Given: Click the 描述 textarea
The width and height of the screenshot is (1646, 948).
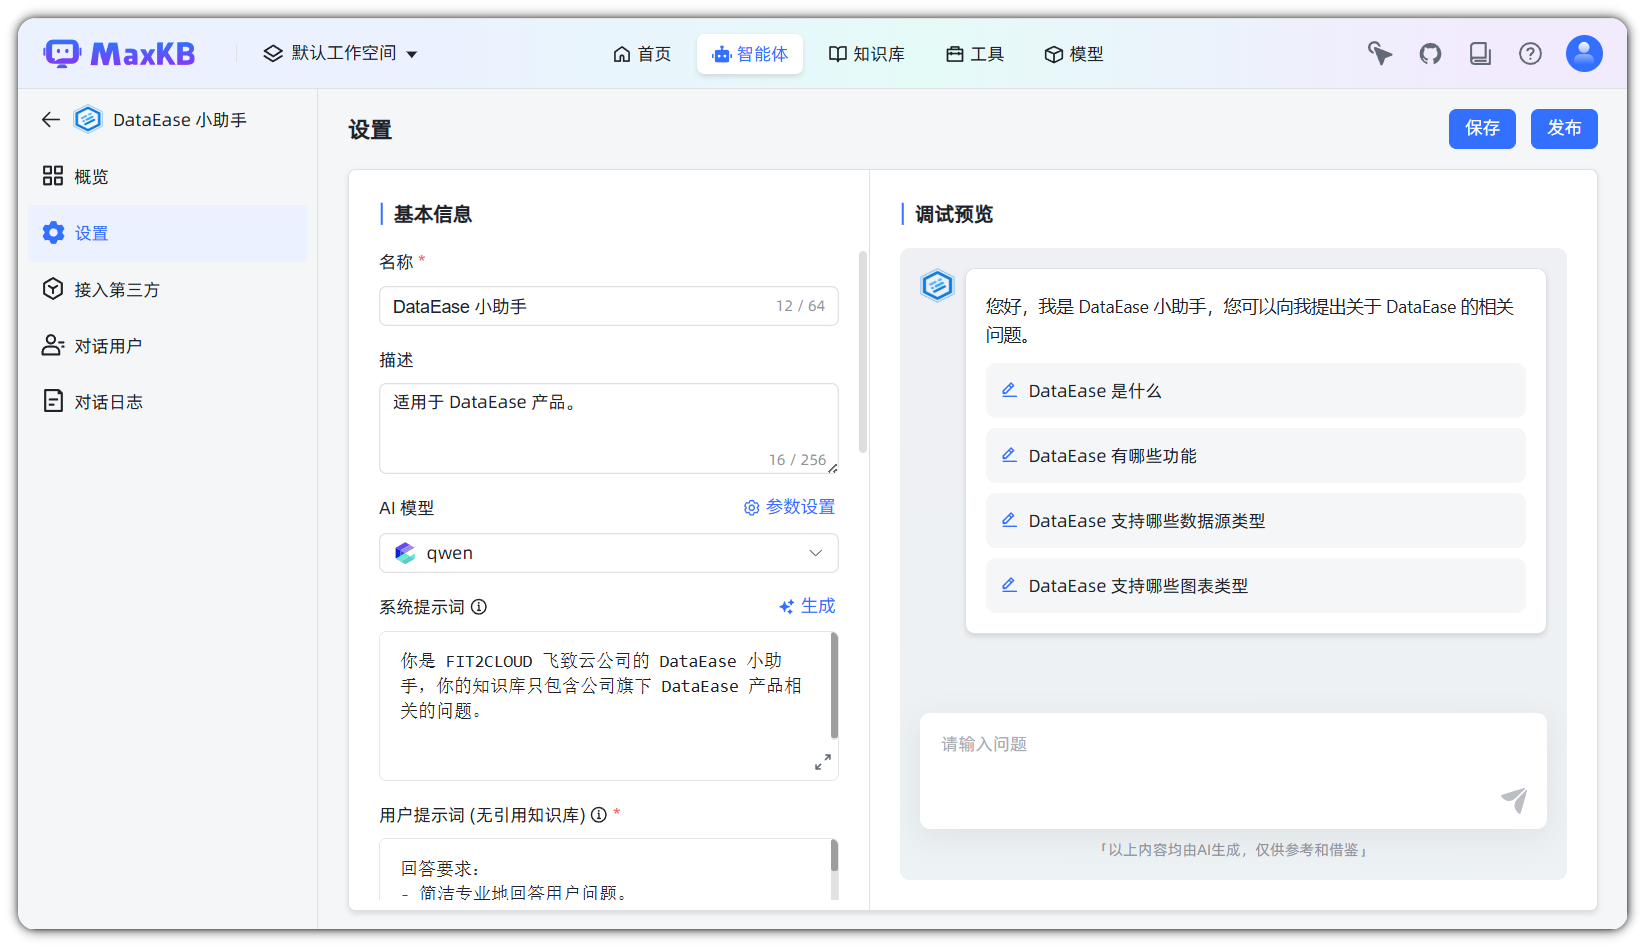Looking at the screenshot, I should point(608,428).
